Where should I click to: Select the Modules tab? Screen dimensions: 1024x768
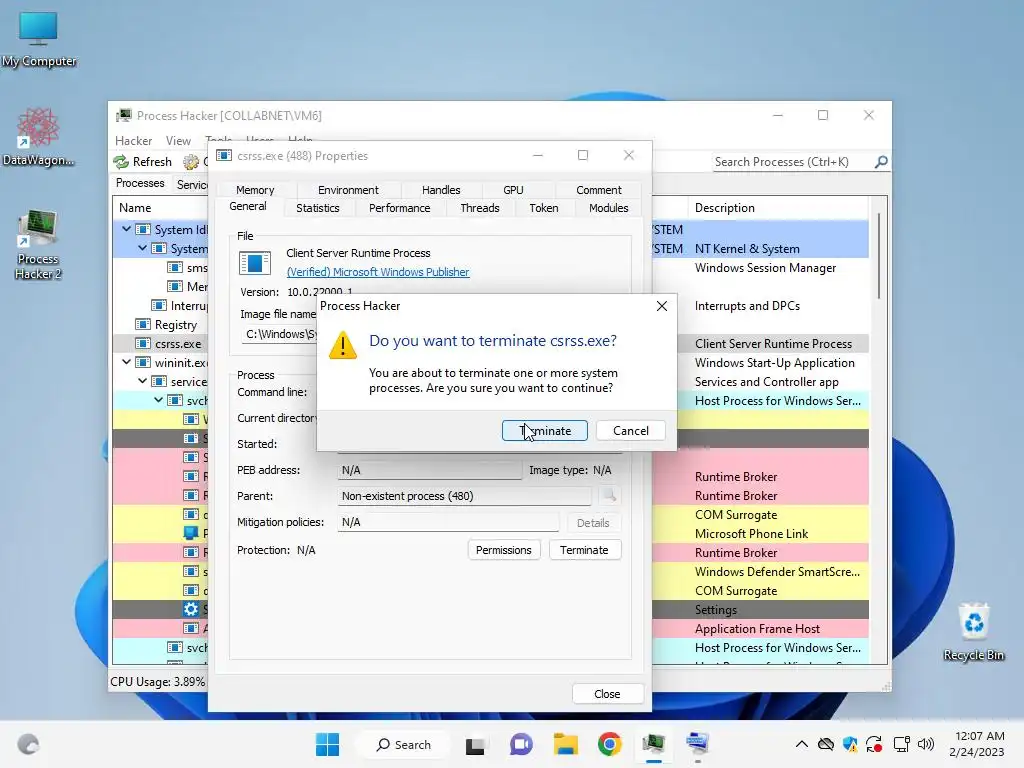(x=609, y=208)
